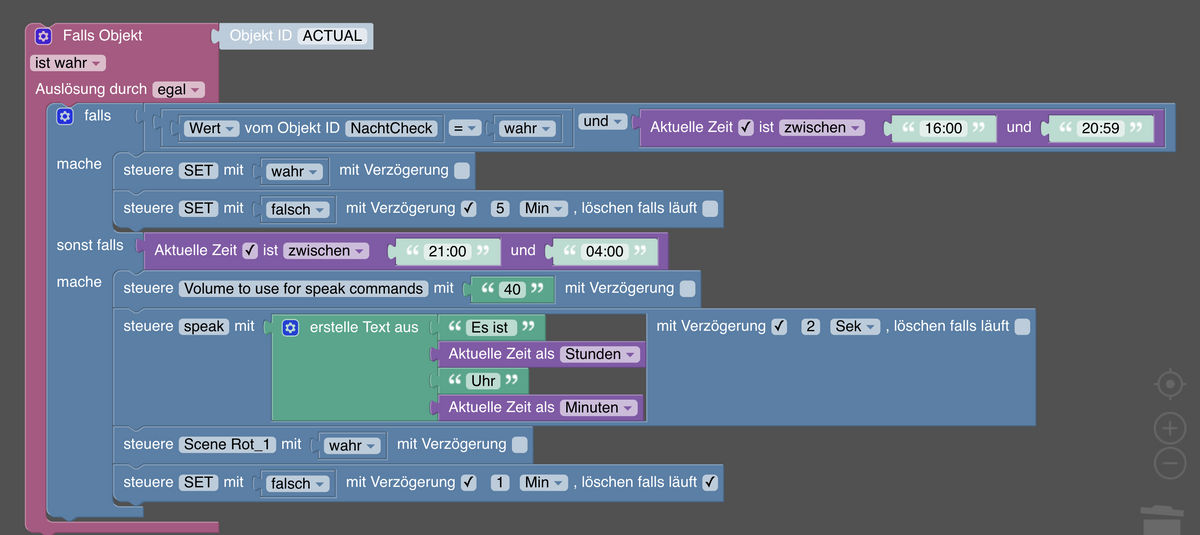Uncheck löschen falls läuft on 1 Min row
This screenshot has width=1200, height=535.
pos(710,482)
